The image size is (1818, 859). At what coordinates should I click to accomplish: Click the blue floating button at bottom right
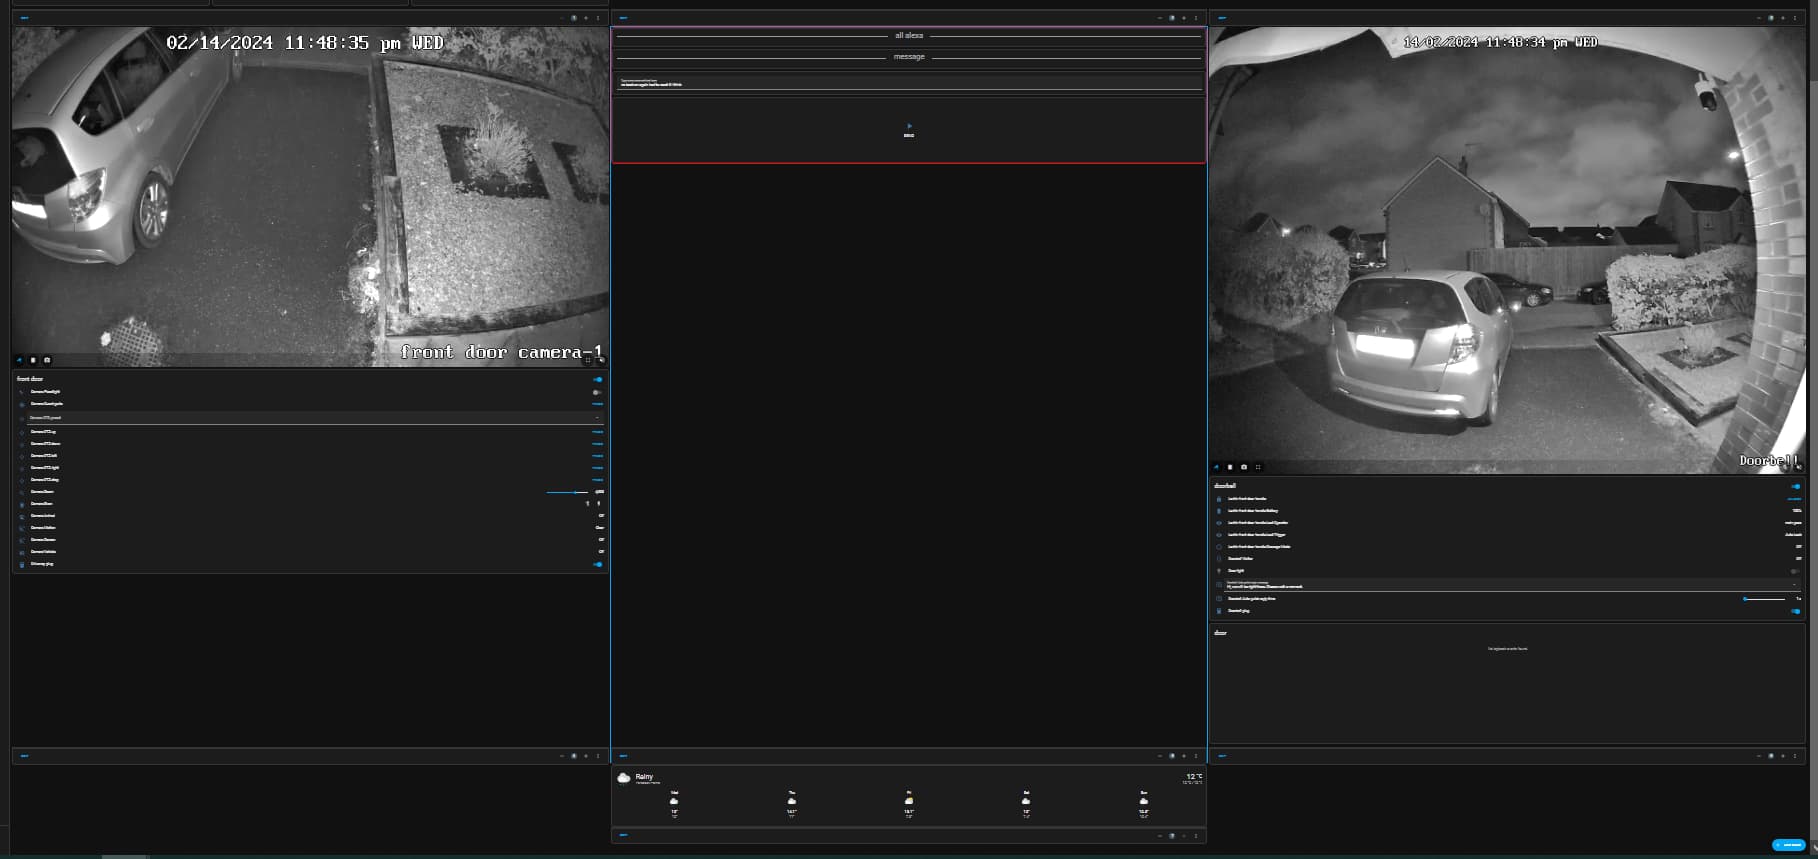[1789, 845]
